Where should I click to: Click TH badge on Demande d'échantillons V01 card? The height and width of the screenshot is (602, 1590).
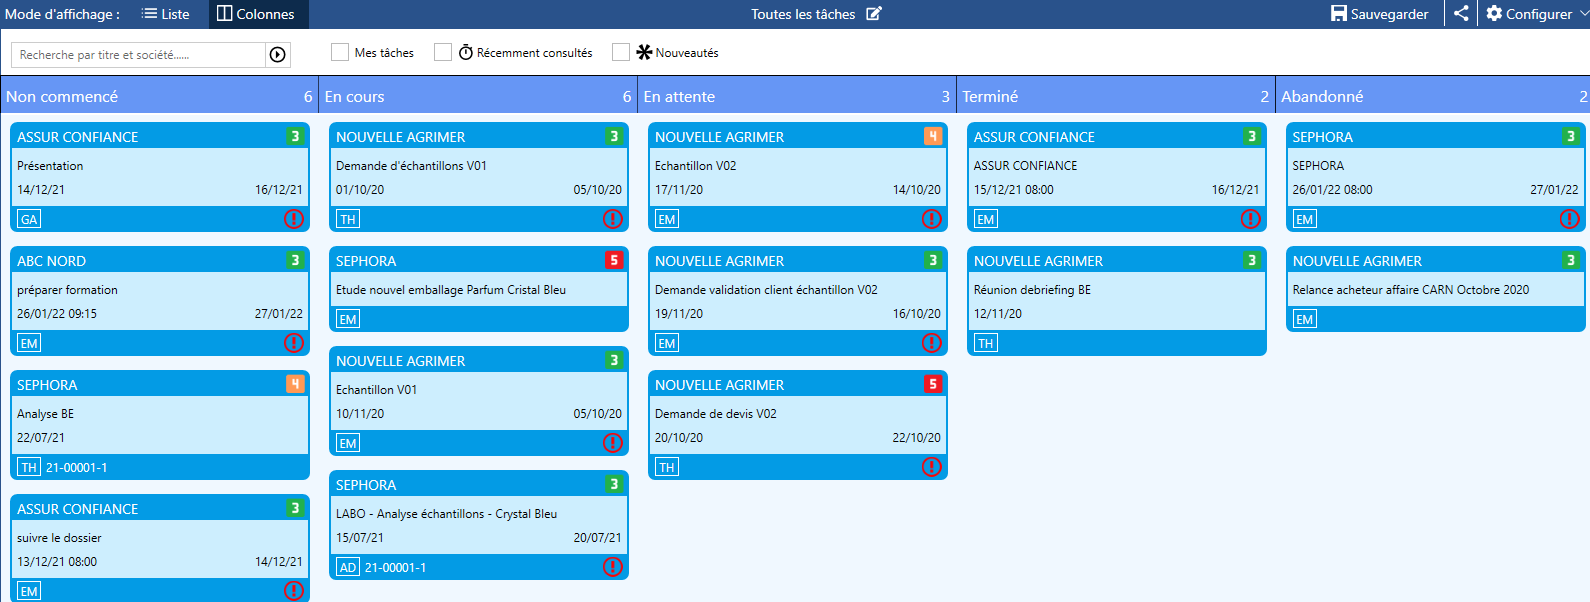348,219
